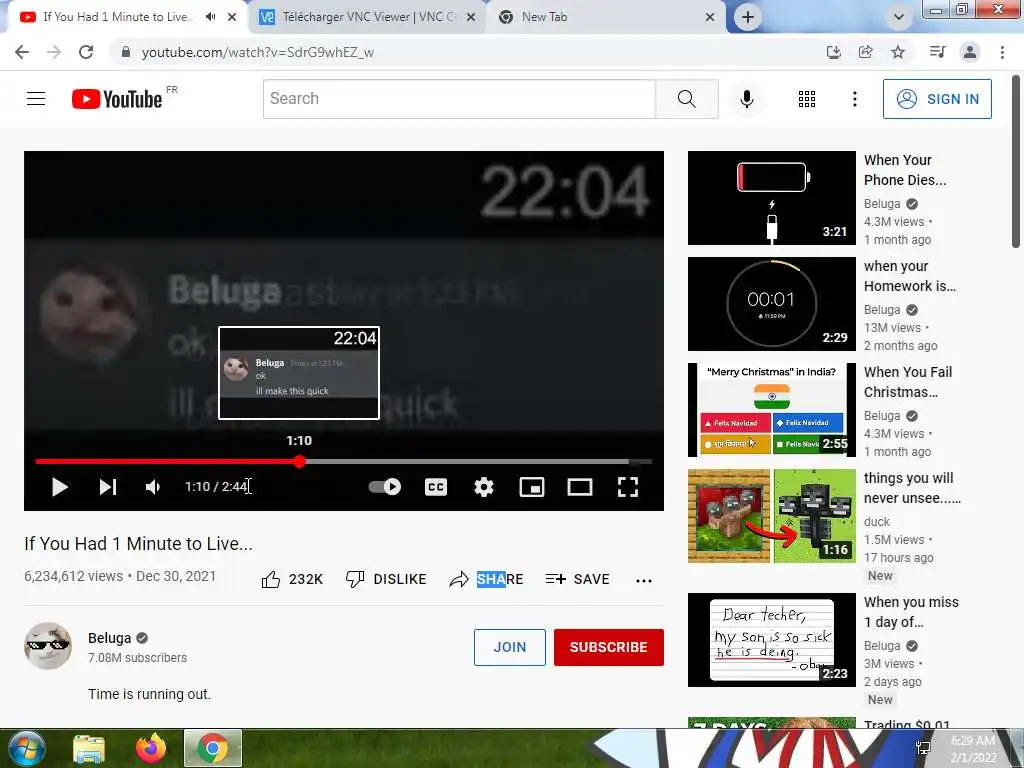Click the address bar URL

pos(258,52)
